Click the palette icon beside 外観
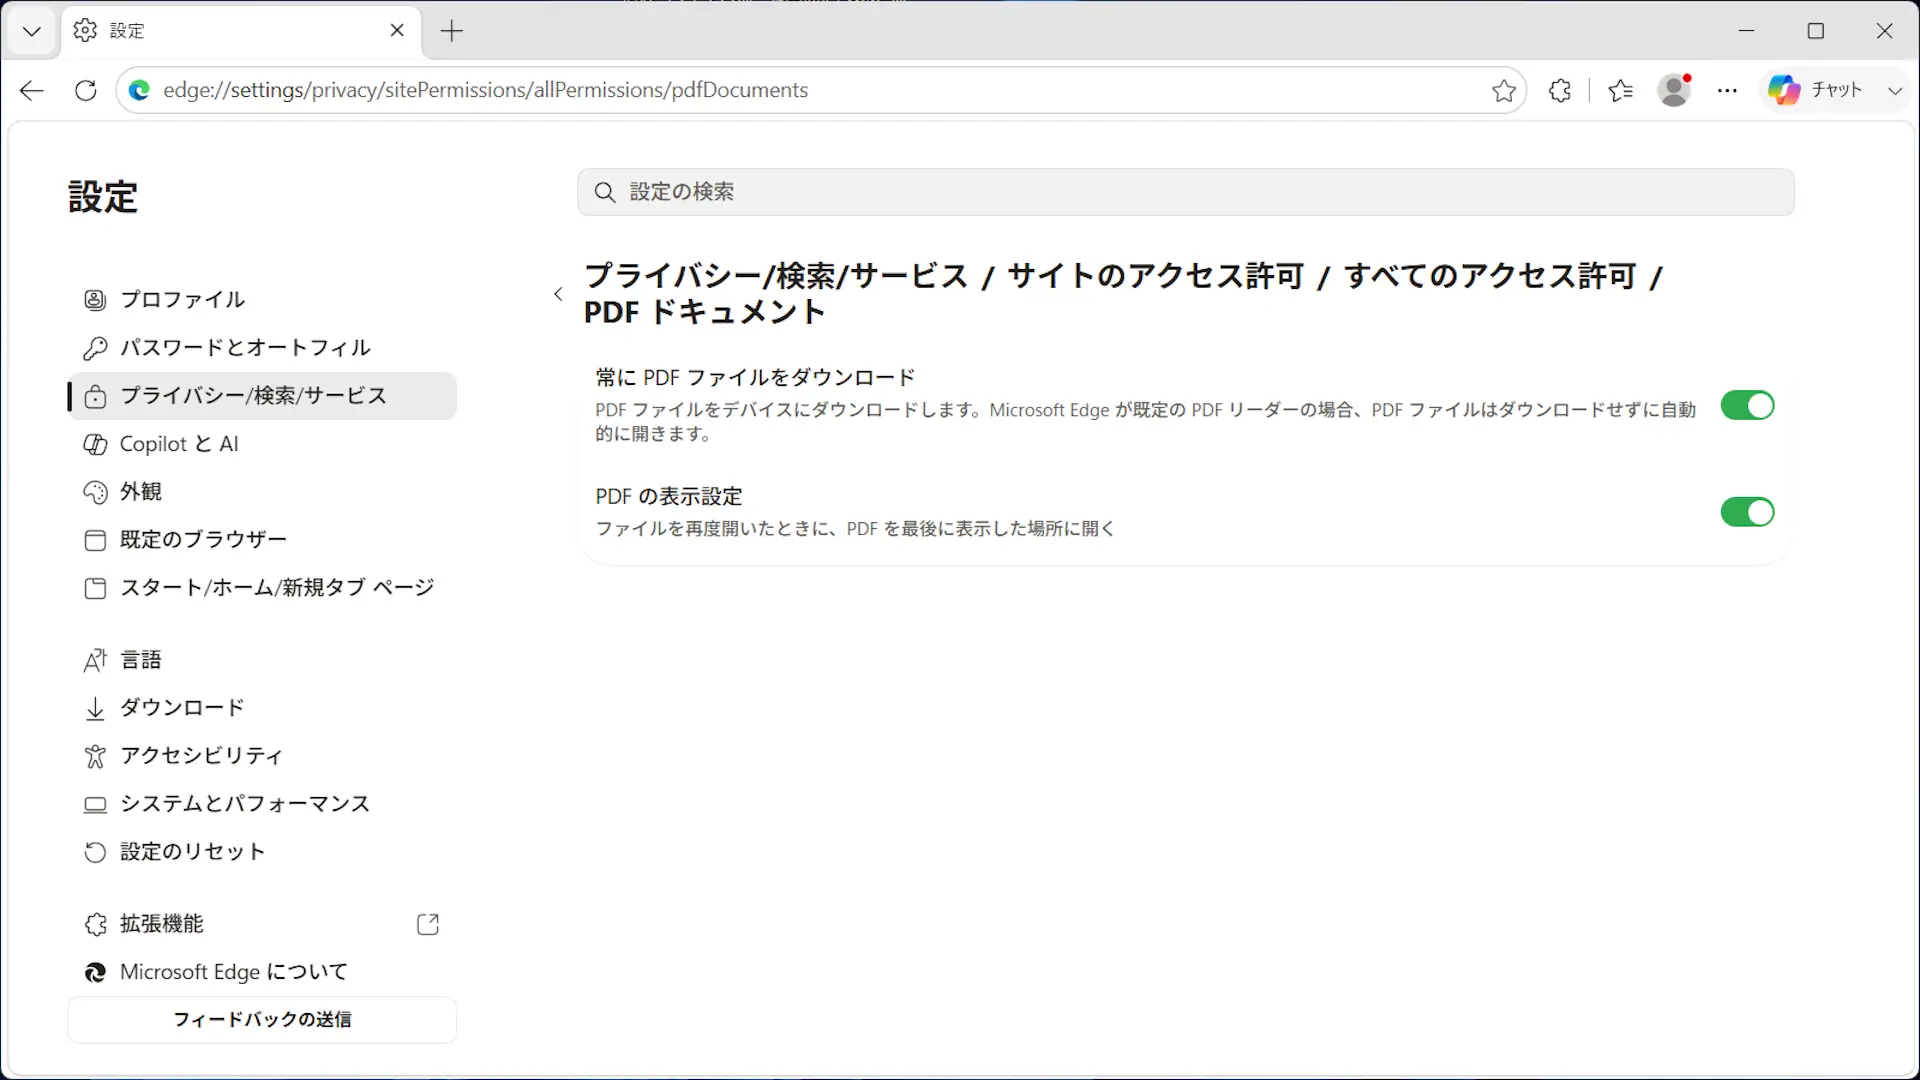This screenshot has width=1920, height=1080. click(95, 492)
